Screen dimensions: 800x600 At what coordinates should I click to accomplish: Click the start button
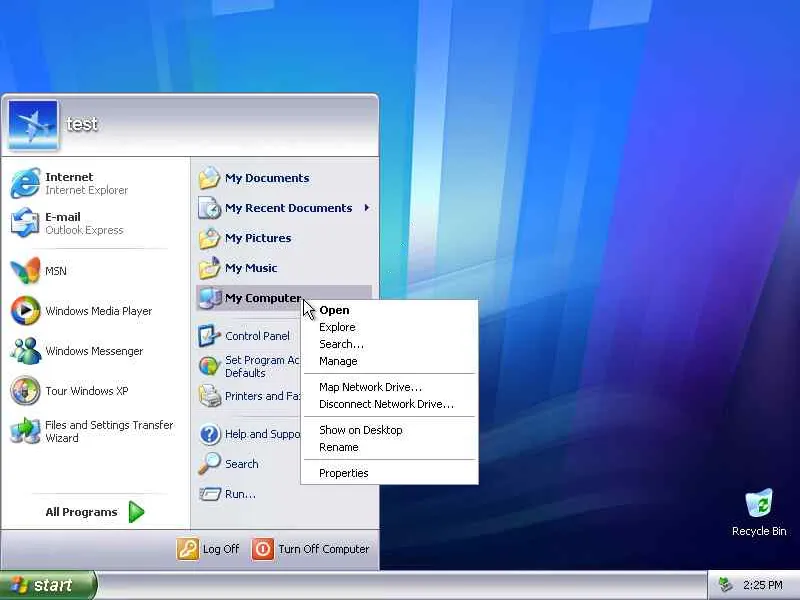click(x=48, y=585)
